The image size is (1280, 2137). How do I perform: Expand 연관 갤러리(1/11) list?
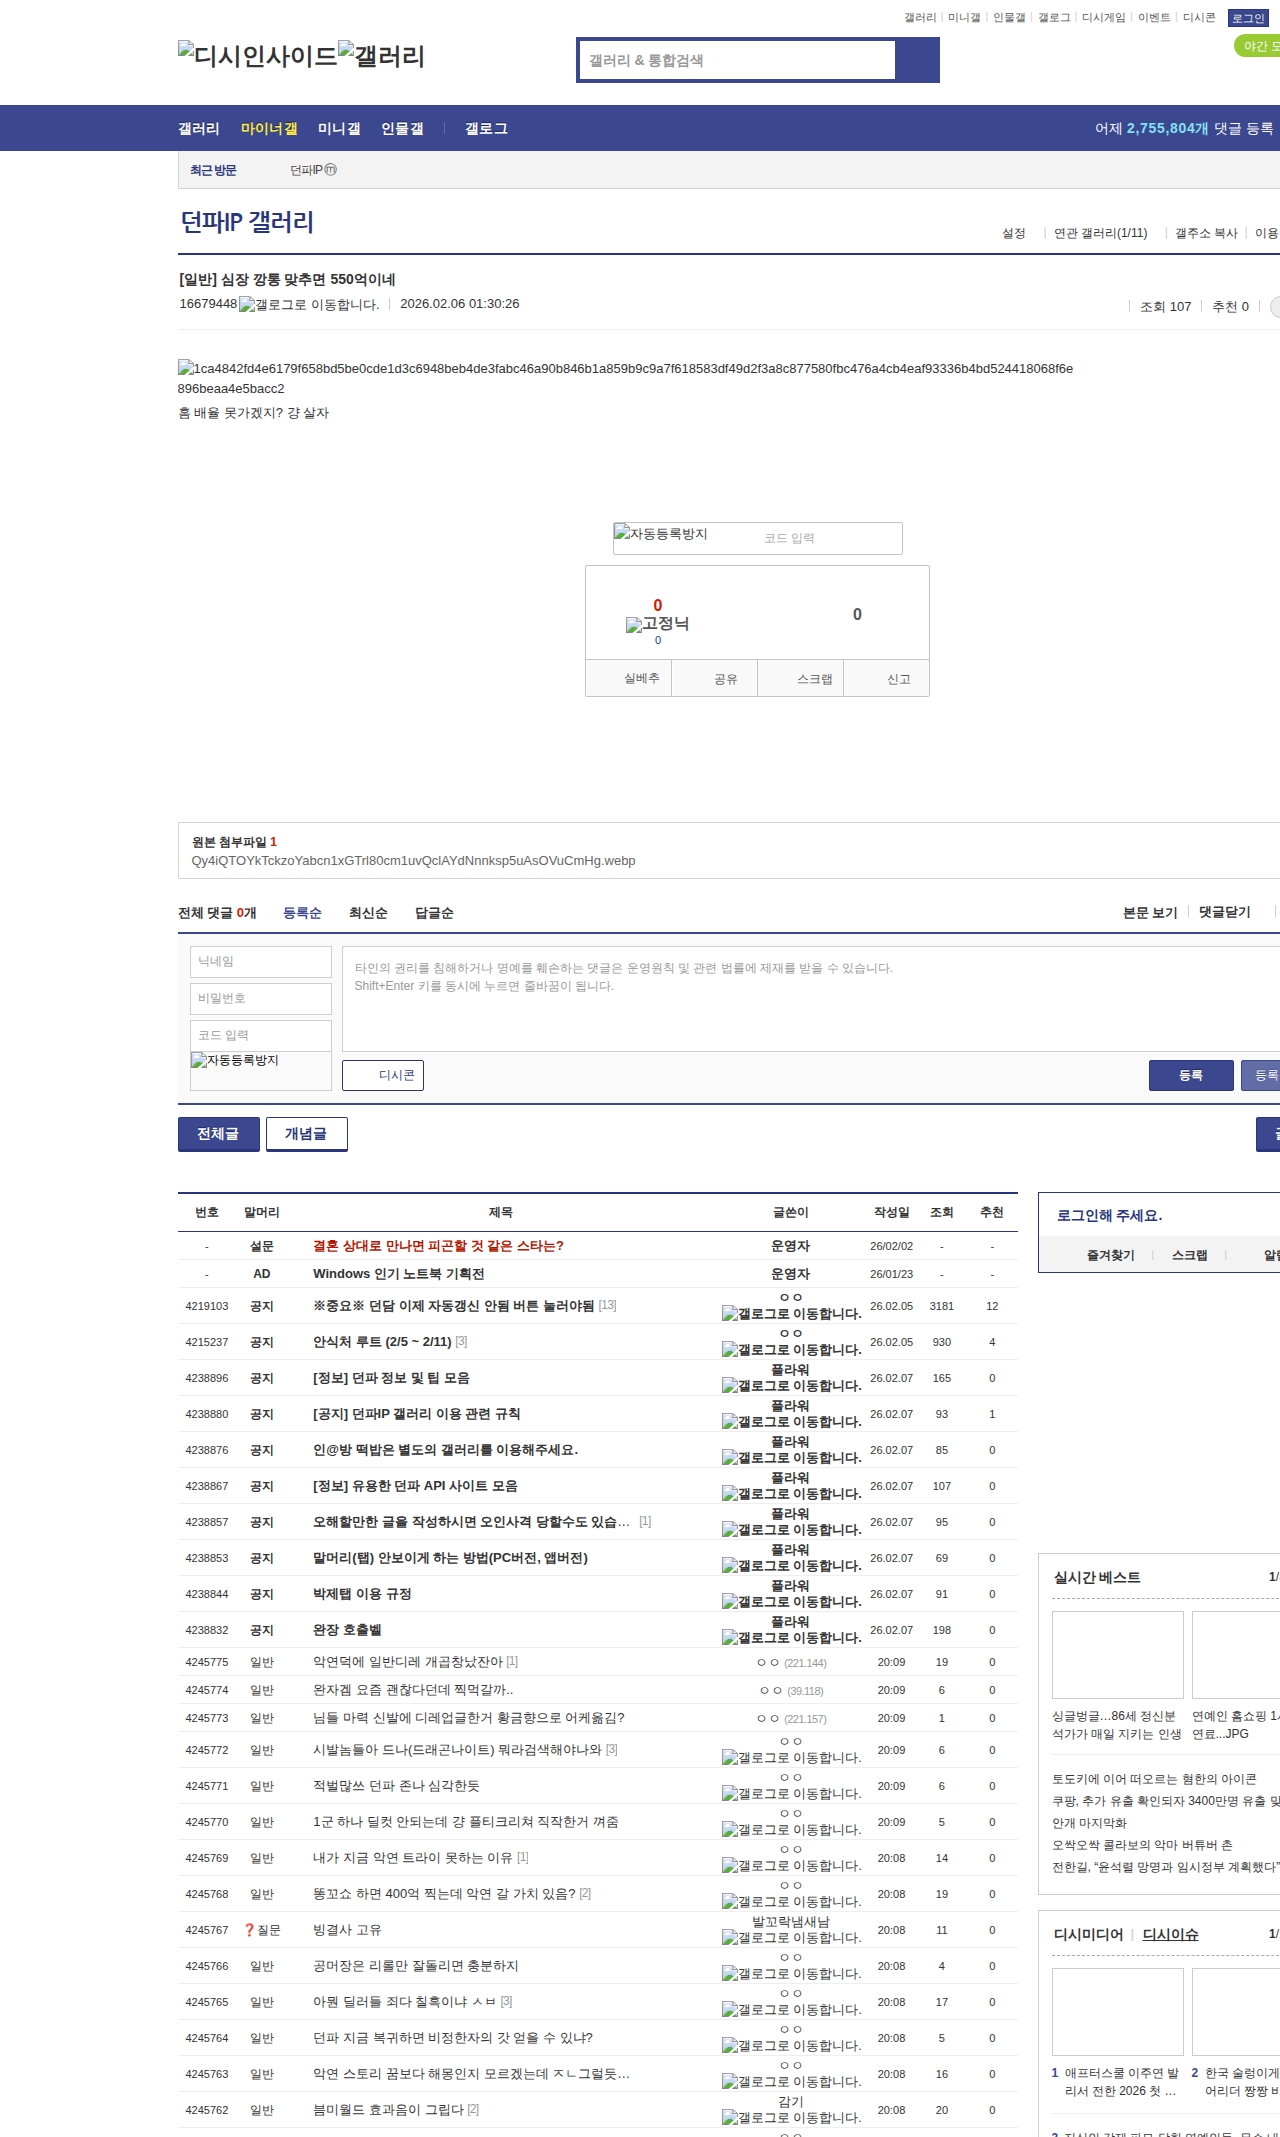pos(1100,233)
